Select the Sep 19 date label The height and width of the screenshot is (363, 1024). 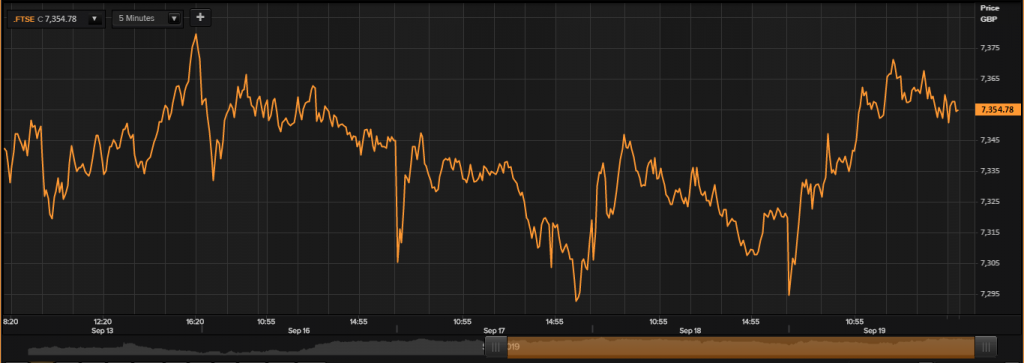pos(874,331)
